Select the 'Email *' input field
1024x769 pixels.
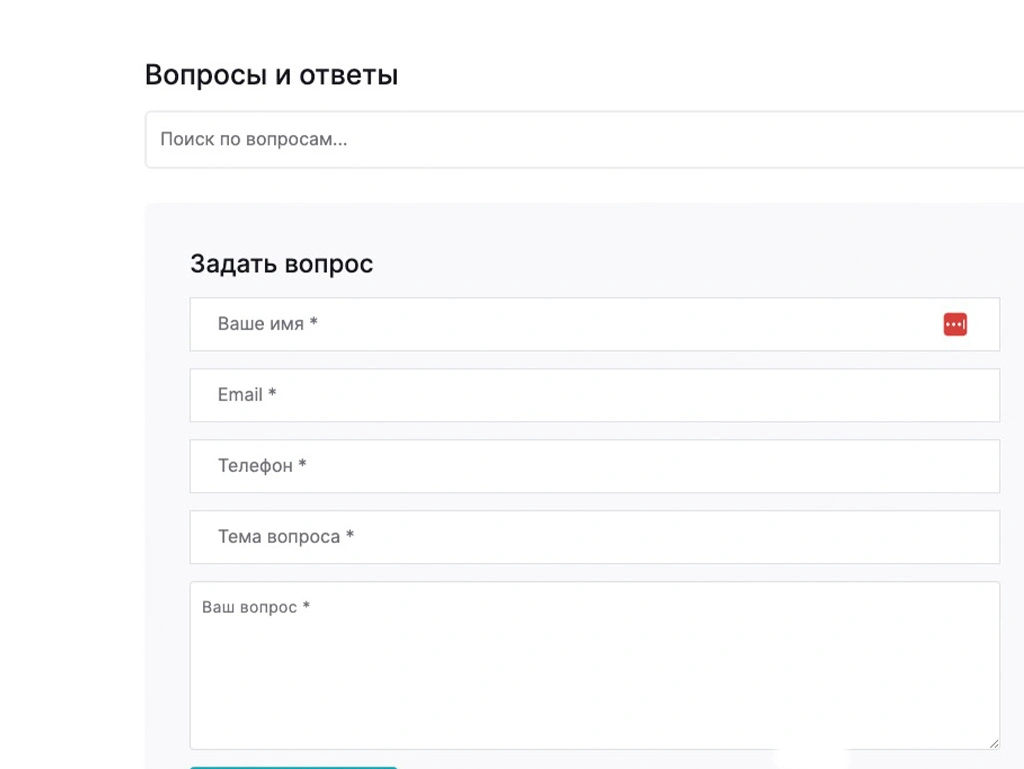(594, 396)
